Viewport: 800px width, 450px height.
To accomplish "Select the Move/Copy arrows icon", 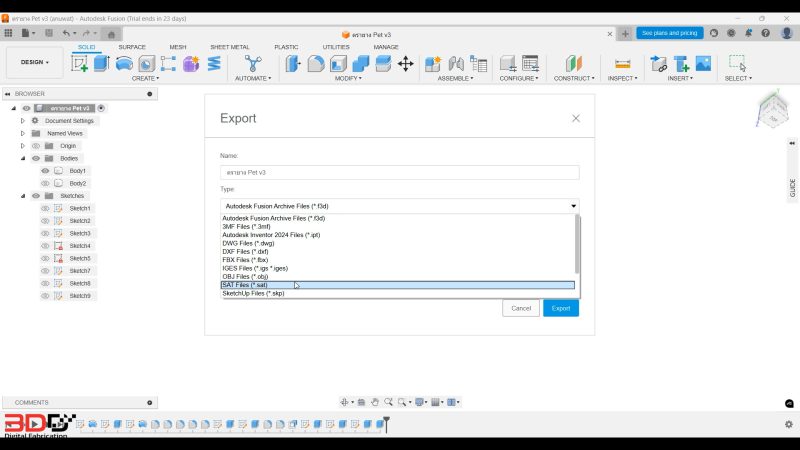I will click(406, 64).
